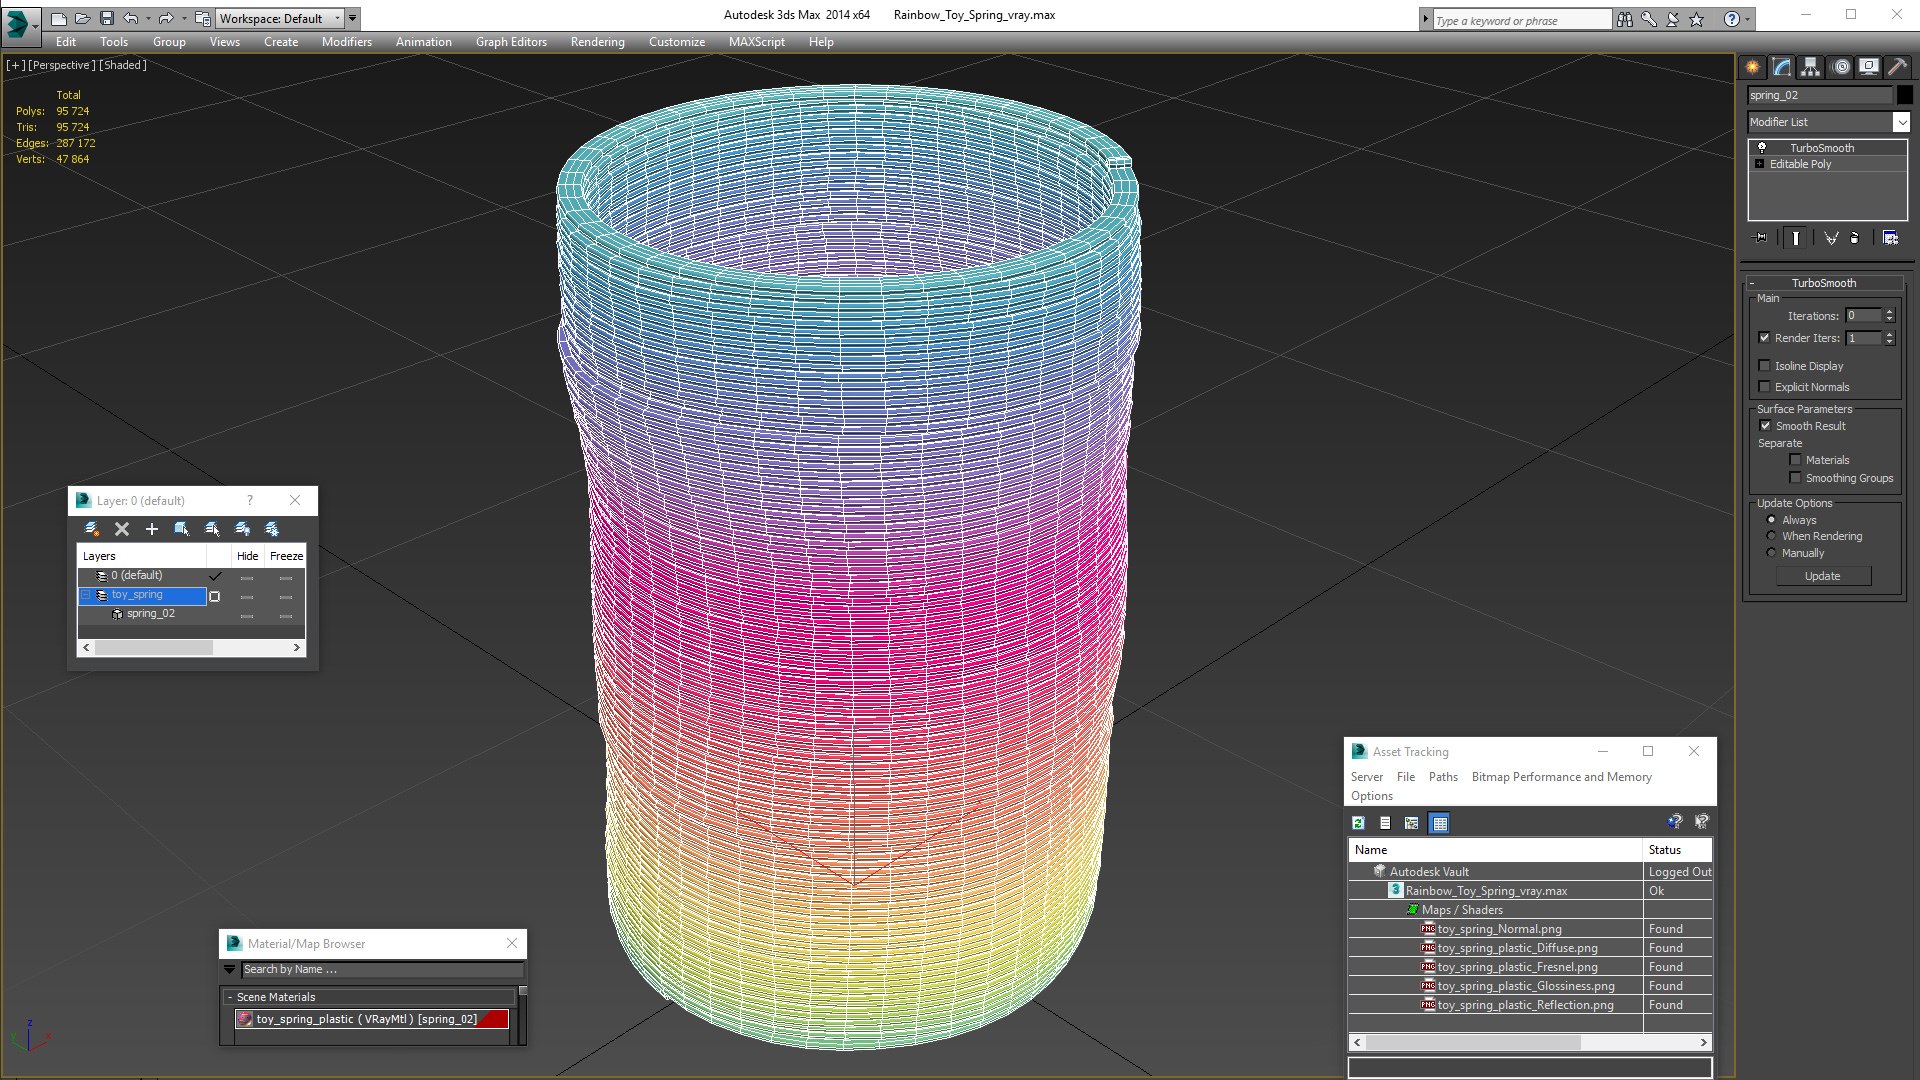Click the object color swatch

1905,95
